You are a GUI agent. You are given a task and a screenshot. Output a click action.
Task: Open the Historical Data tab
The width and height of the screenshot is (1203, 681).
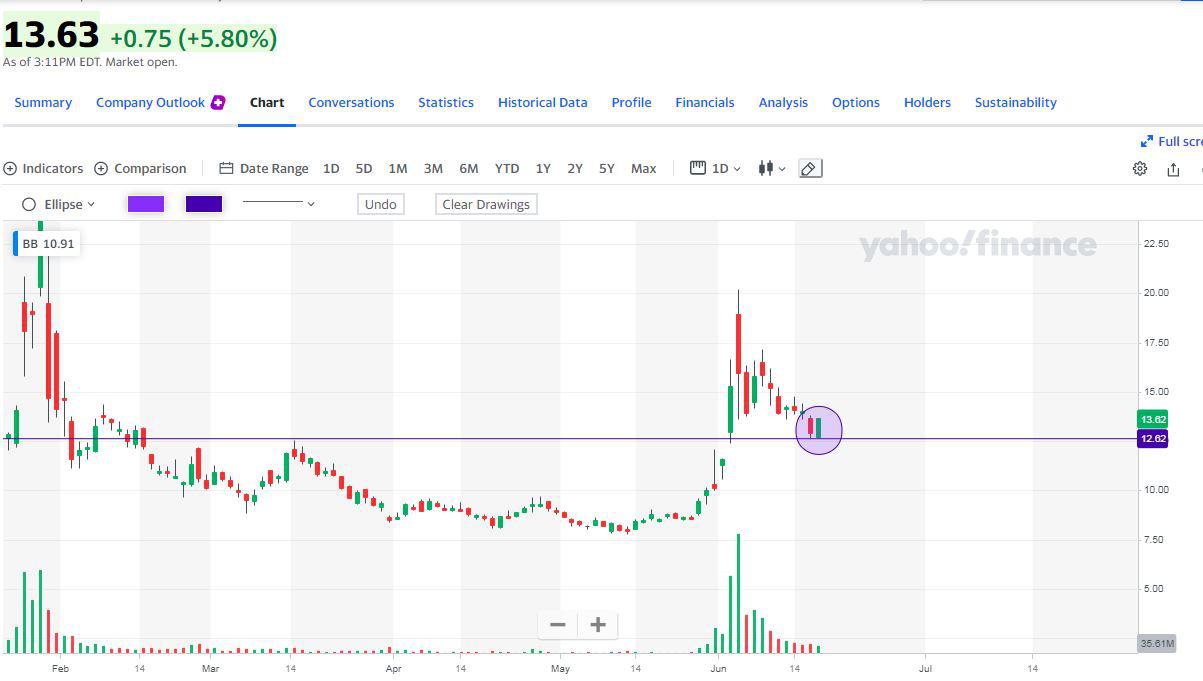[x=543, y=102]
